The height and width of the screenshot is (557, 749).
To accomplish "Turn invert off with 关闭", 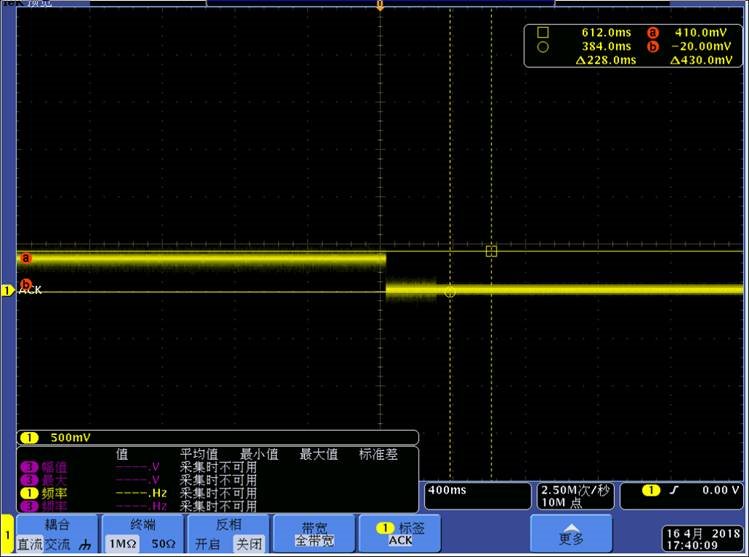I will pyautogui.click(x=249, y=544).
